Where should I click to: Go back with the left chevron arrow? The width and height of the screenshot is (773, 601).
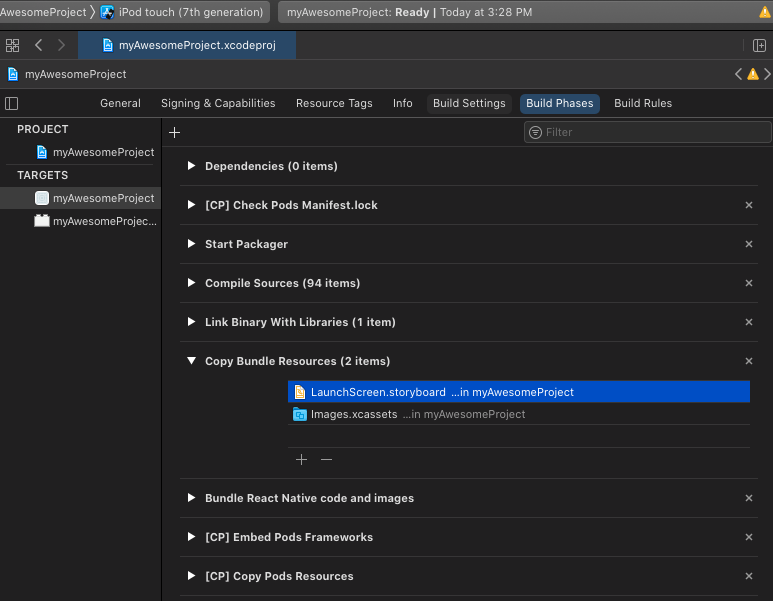click(38, 45)
